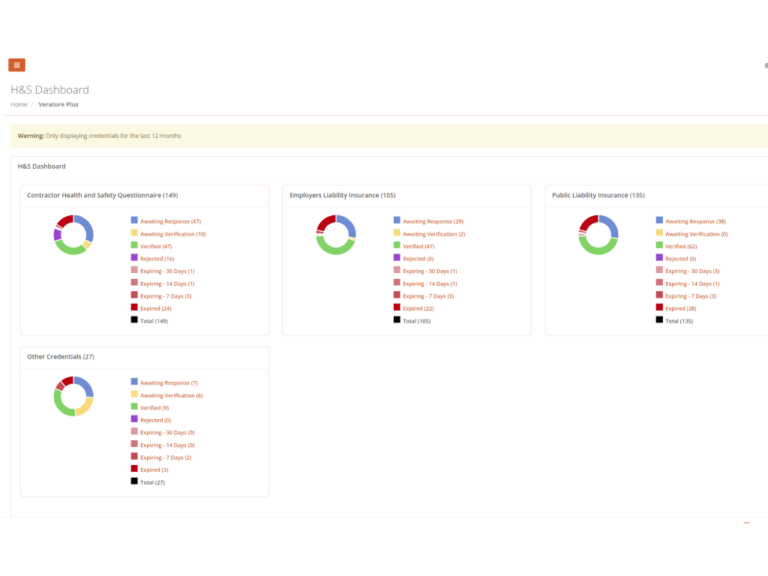The height and width of the screenshot is (576, 768).
Task: Click green swatch beside Verified (62)
Action: point(659,245)
